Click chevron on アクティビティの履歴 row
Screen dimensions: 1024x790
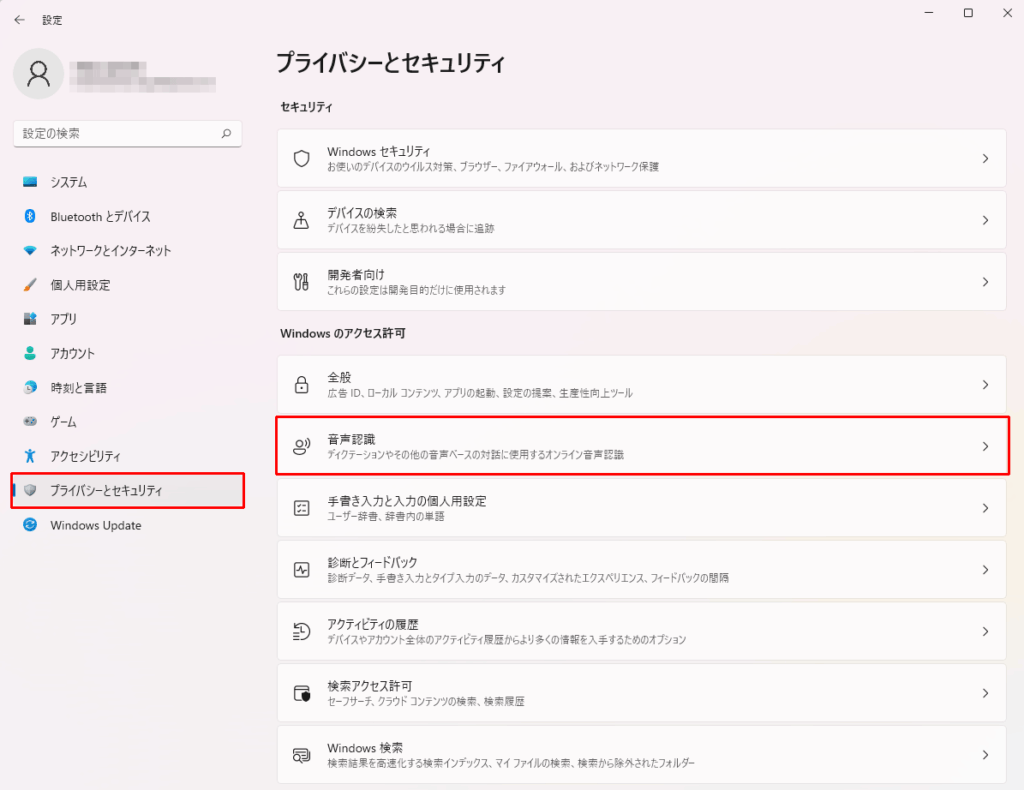tap(985, 631)
